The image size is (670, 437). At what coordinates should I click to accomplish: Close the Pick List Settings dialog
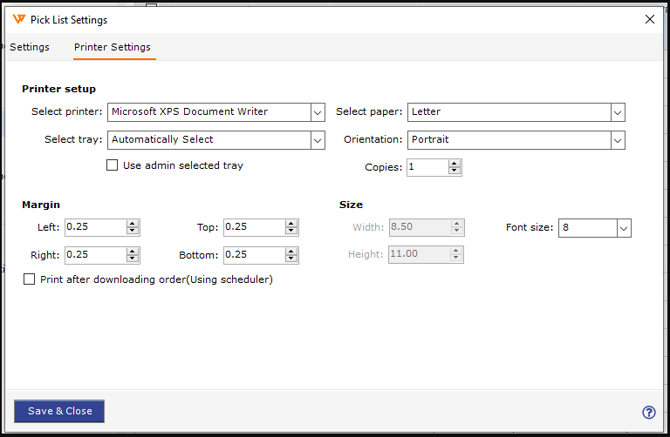650,19
